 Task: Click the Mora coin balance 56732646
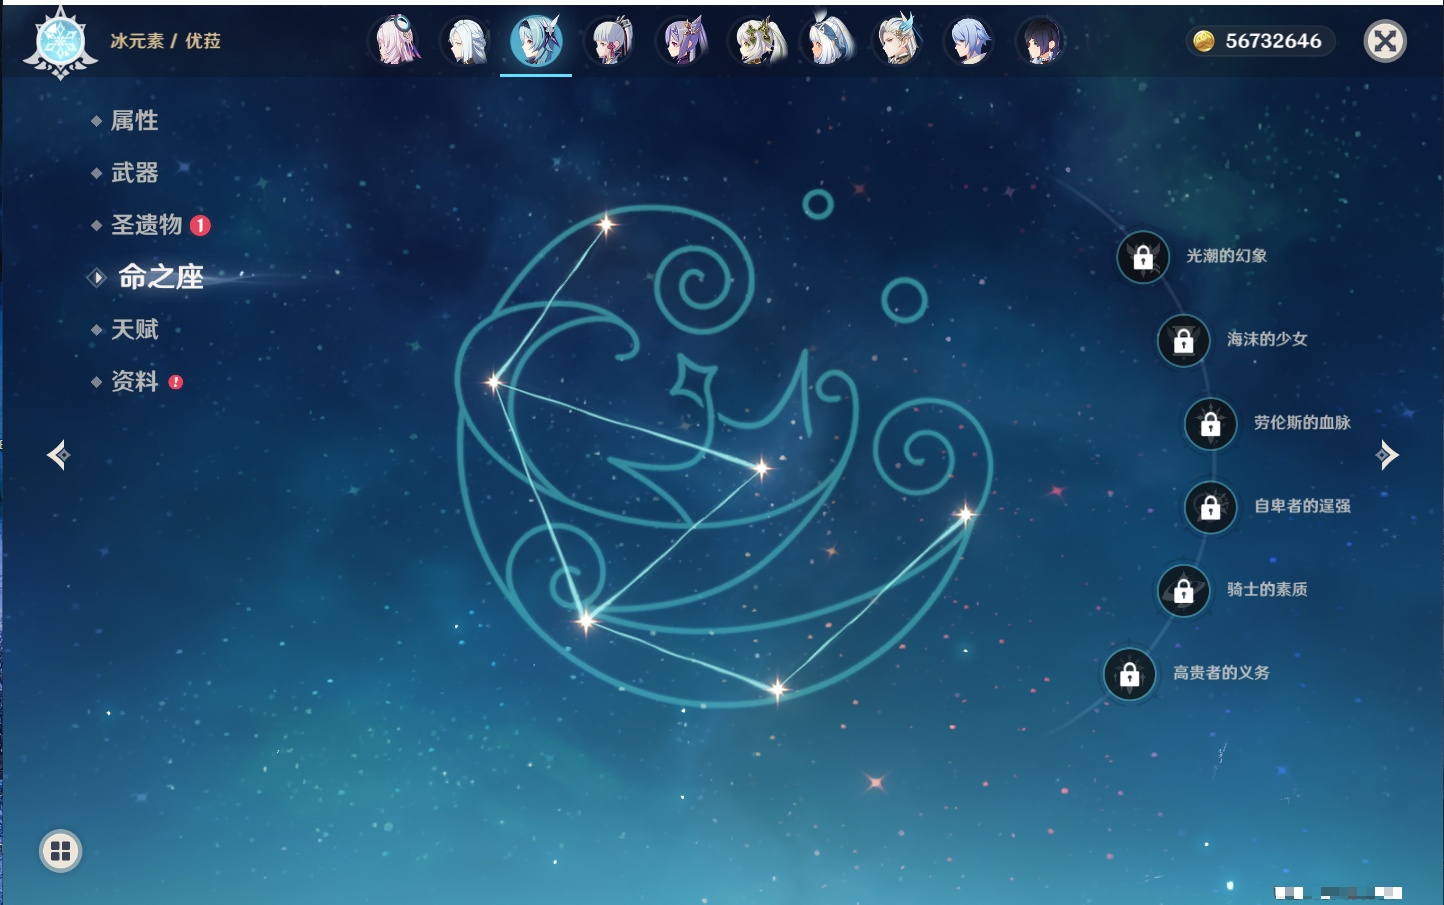coord(1260,41)
